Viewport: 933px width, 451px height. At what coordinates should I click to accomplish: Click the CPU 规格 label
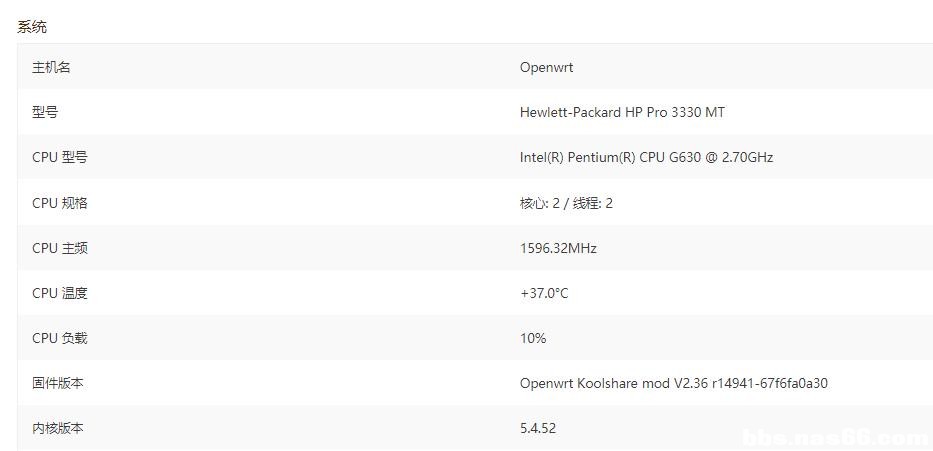(x=59, y=203)
